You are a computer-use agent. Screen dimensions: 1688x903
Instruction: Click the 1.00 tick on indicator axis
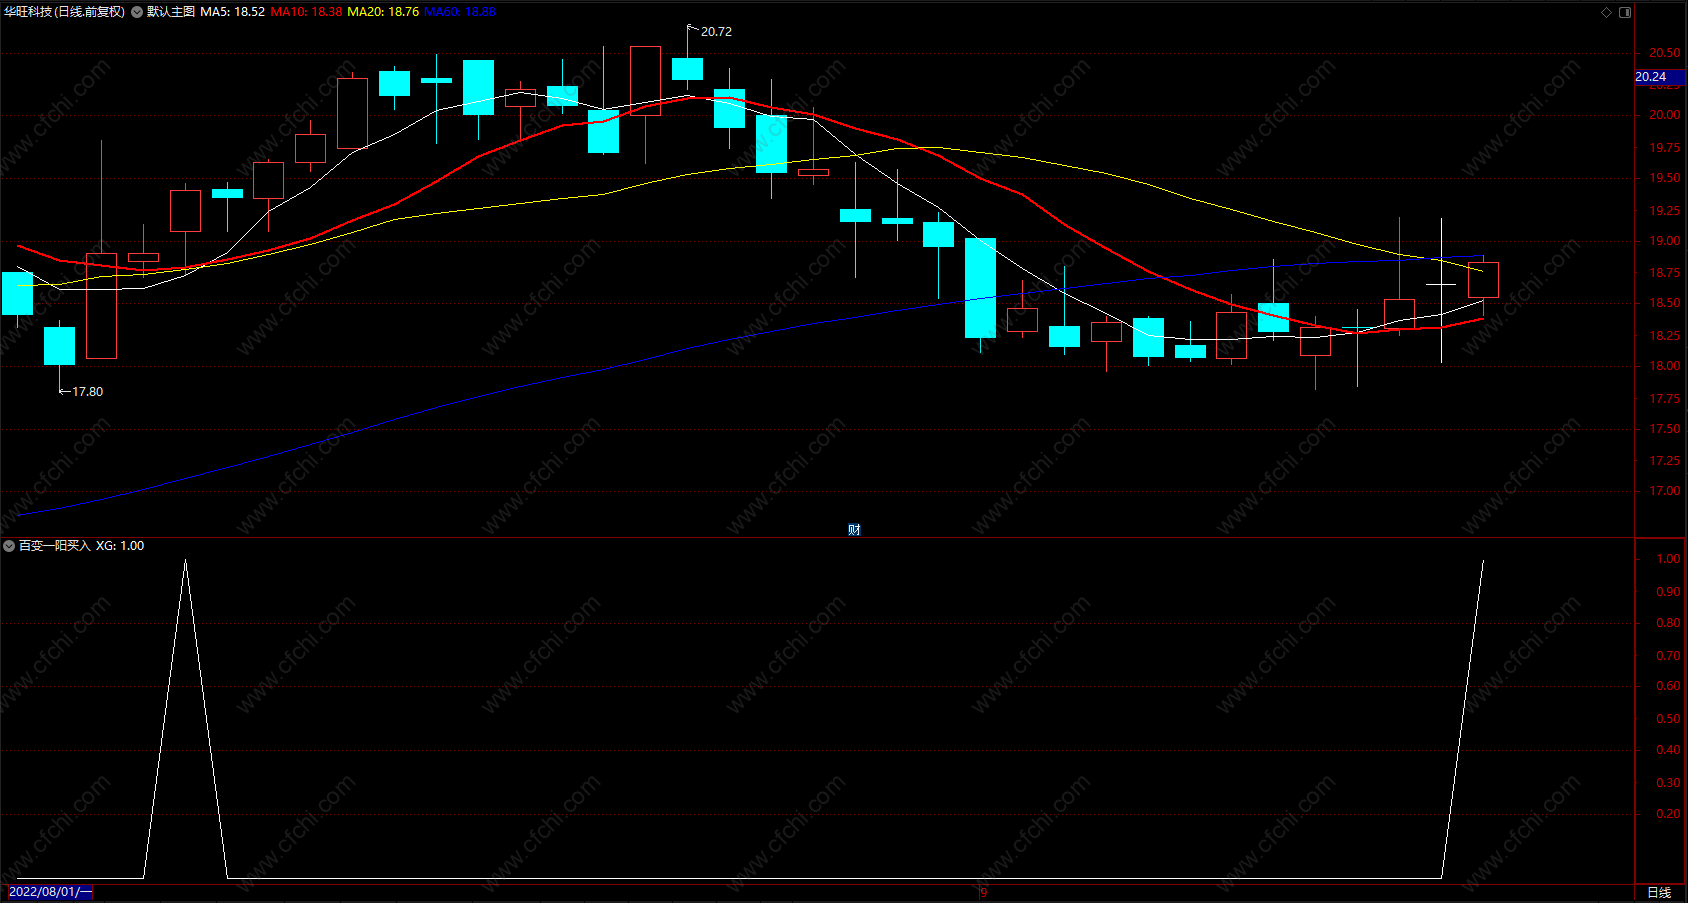[x=1668, y=559]
